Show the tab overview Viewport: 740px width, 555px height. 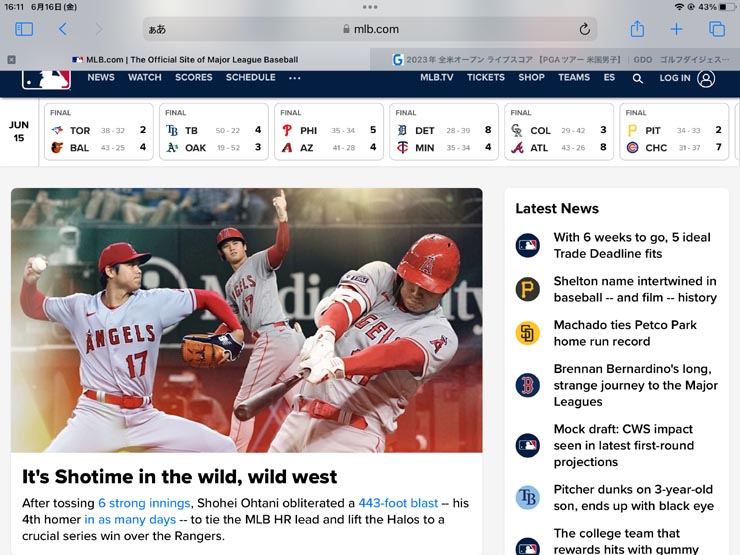[717, 29]
